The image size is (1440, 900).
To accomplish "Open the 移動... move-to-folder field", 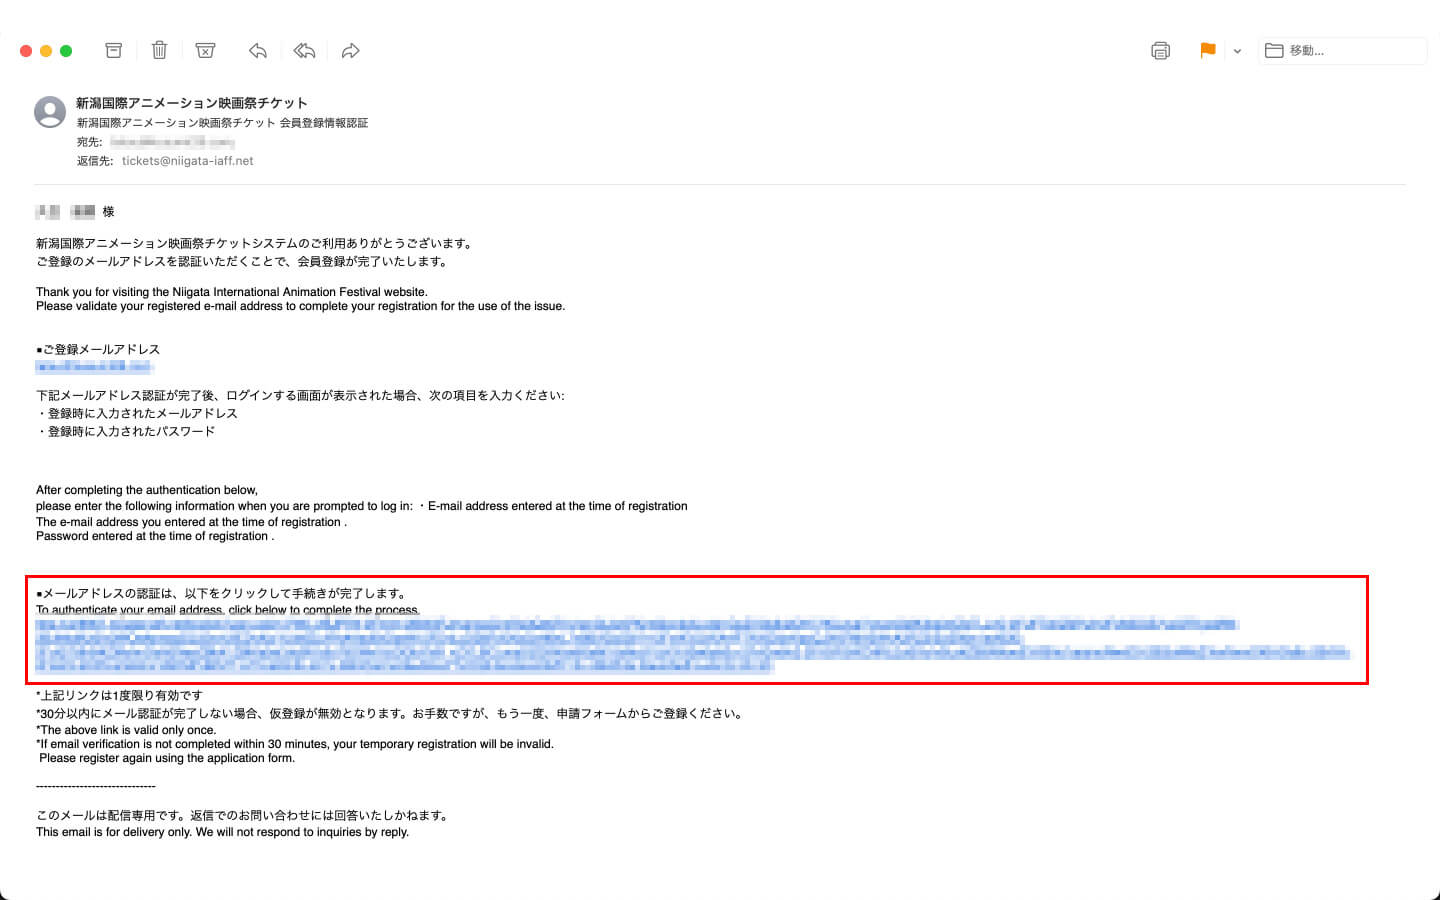I will coord(1342,51).
